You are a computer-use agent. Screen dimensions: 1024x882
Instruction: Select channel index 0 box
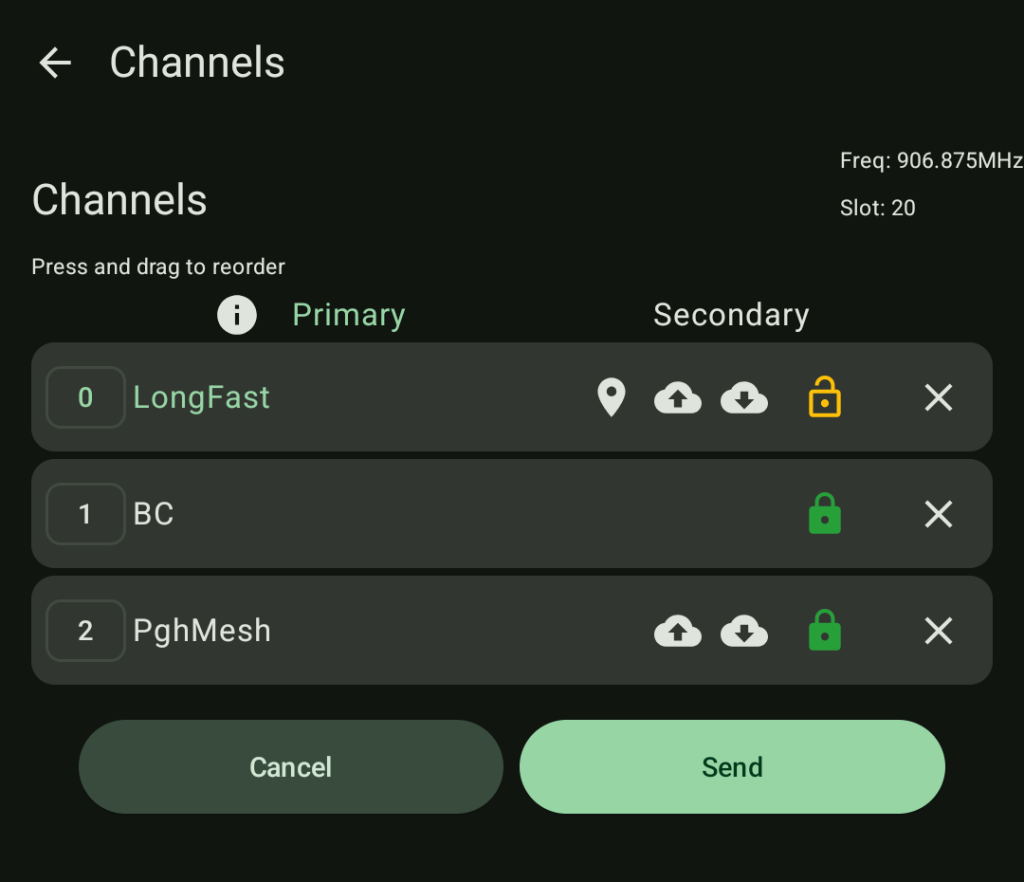pos(86,398)
